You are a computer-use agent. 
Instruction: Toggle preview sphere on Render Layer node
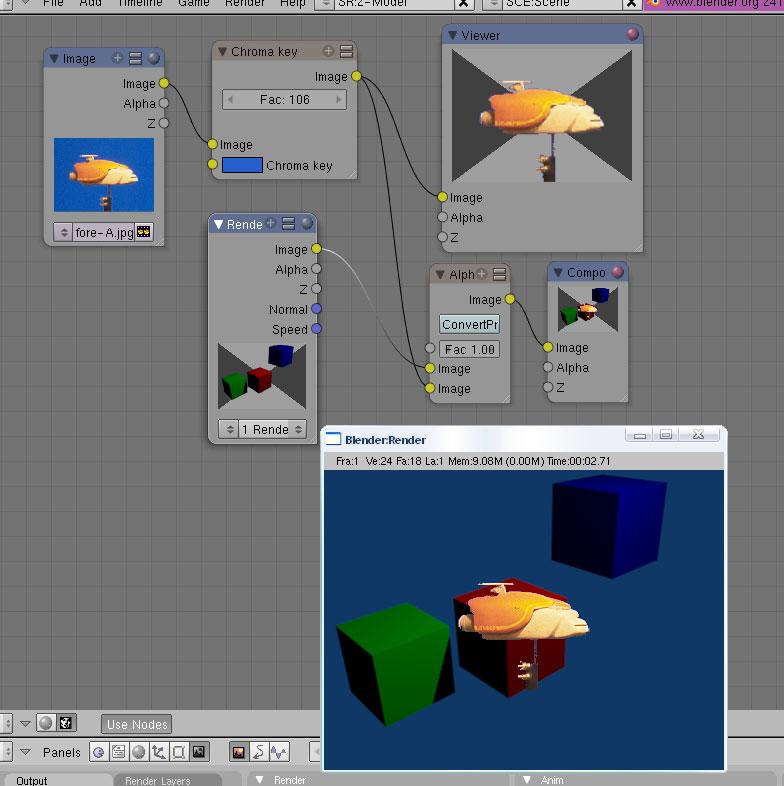307,224
